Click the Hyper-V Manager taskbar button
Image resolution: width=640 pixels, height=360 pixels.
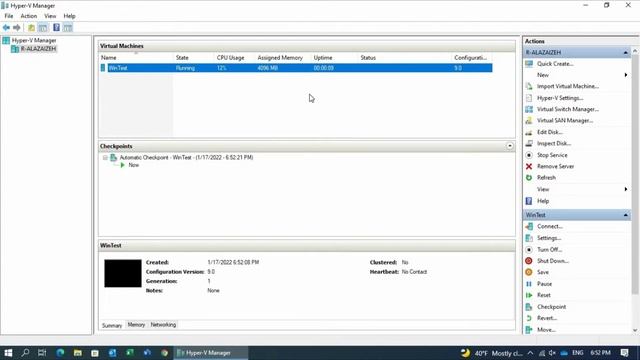pyautogui.click(x=211, y=353)
